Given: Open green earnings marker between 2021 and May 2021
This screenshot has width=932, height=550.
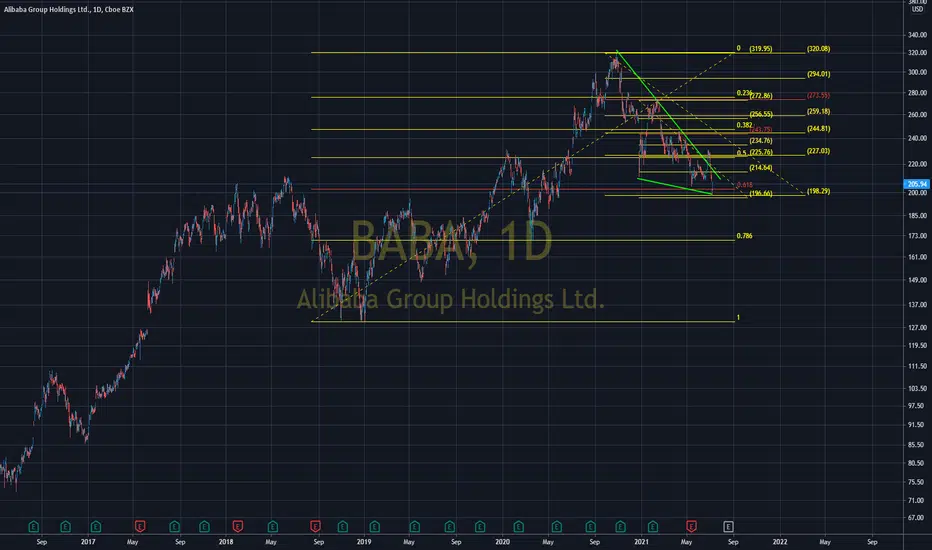Looking at the screenshot, I should click(x=653, y=526).
